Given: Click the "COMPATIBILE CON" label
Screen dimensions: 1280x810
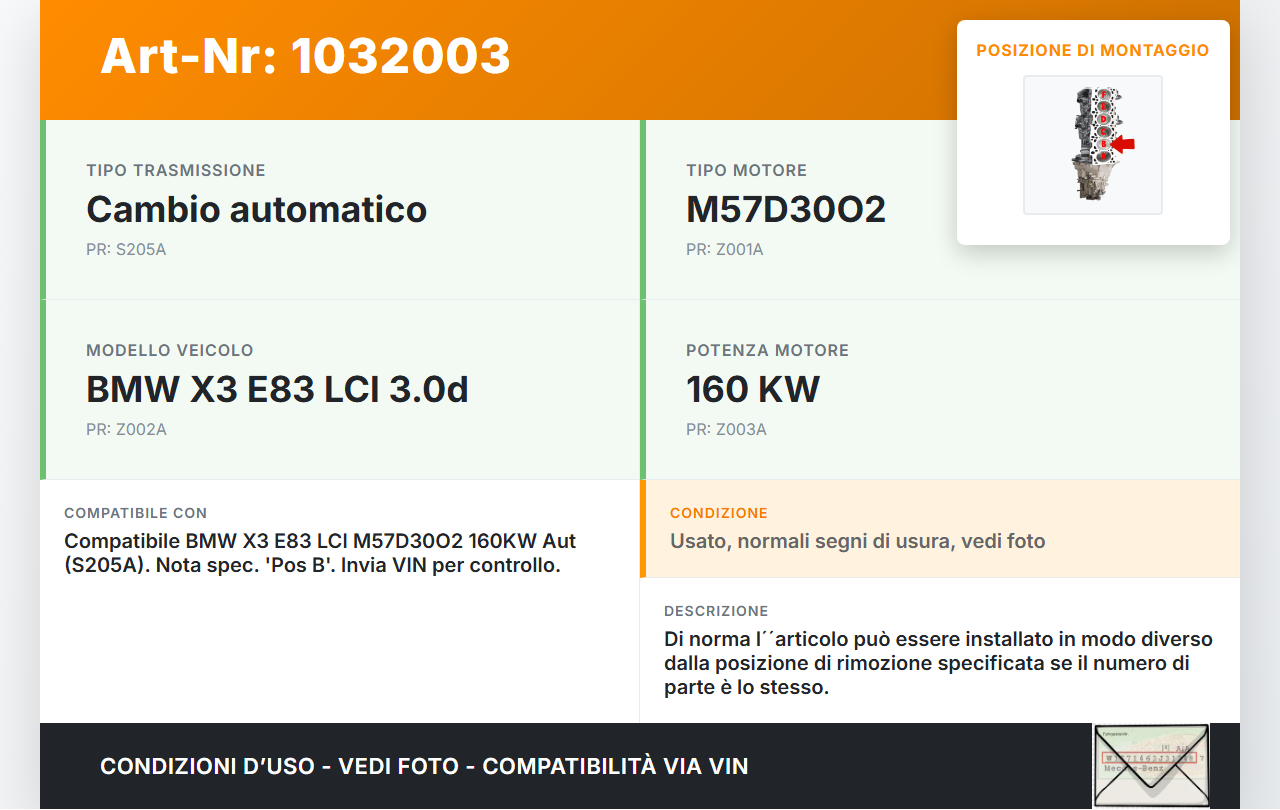Looking at the screenshot, I should (x=136, y=513).
